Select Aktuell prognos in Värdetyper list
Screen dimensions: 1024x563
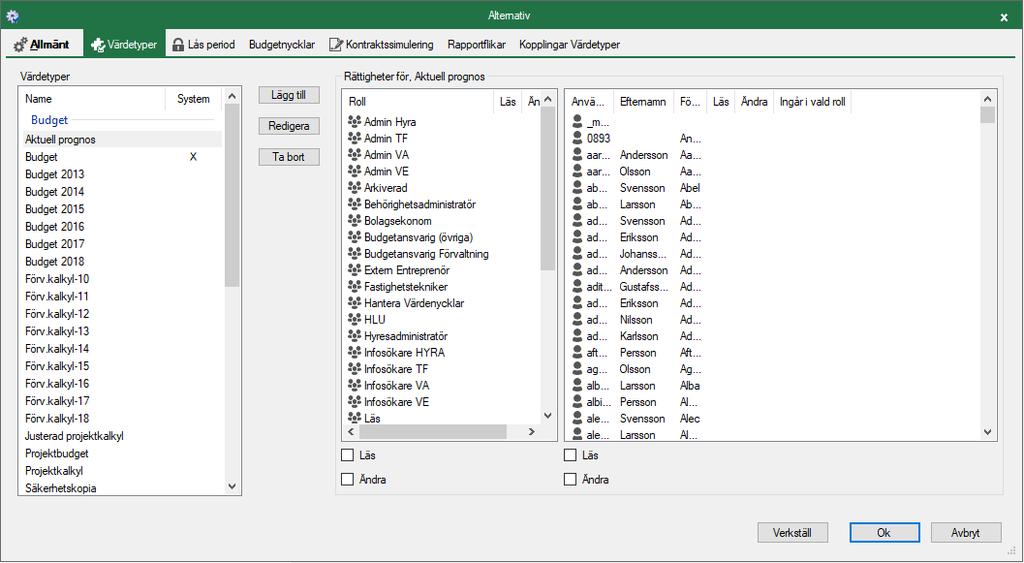(x=121, y=139)
